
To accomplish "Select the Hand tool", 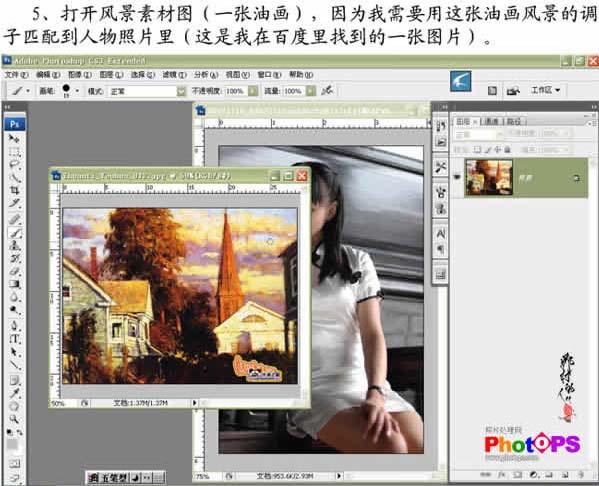I will [14, 406].
